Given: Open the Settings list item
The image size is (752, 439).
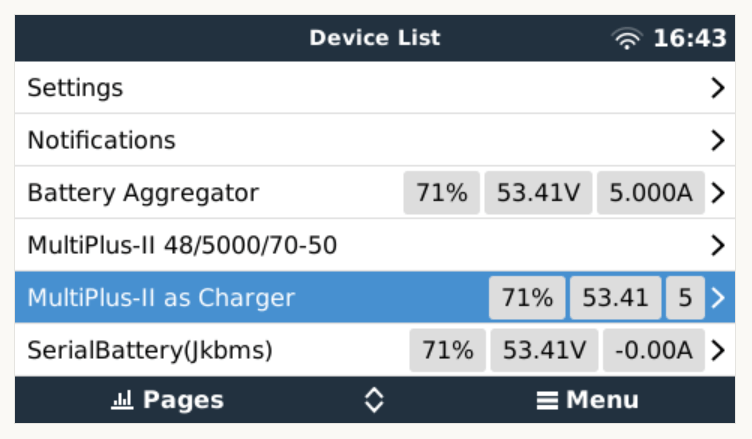Looking at the screenshot, I should [x=75, y=88].
